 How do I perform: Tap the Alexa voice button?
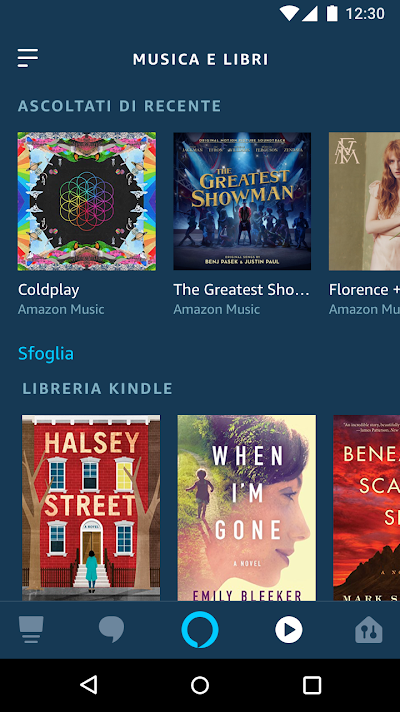pyautogui.click(x=200, y=630)
